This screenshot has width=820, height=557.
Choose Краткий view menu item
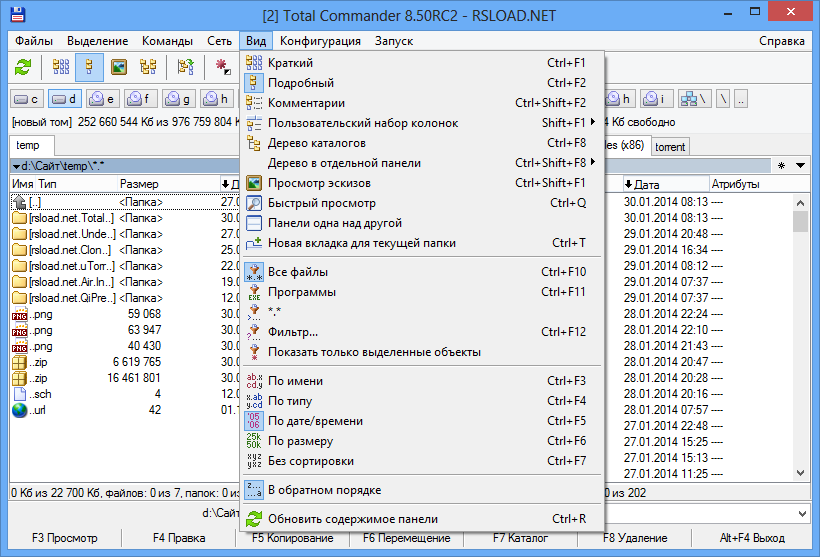click(x=422, y=63)
